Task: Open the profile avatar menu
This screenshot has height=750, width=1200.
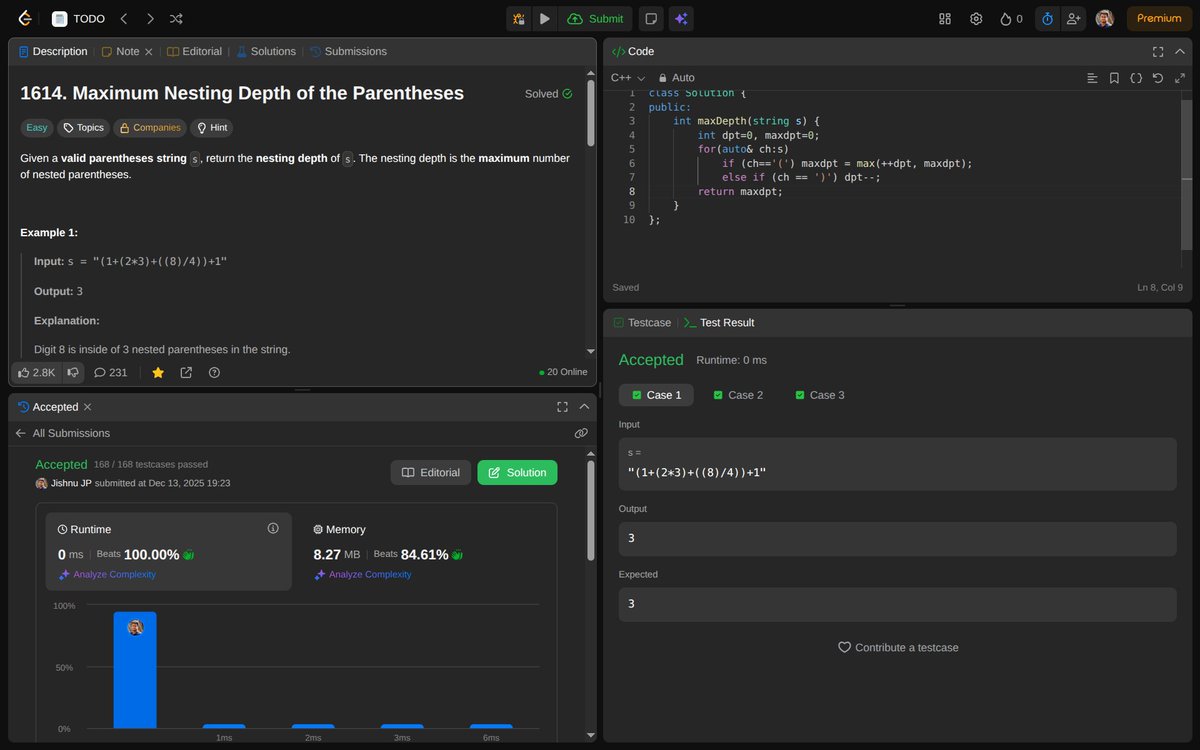Action: click(x=1105, y=18)
